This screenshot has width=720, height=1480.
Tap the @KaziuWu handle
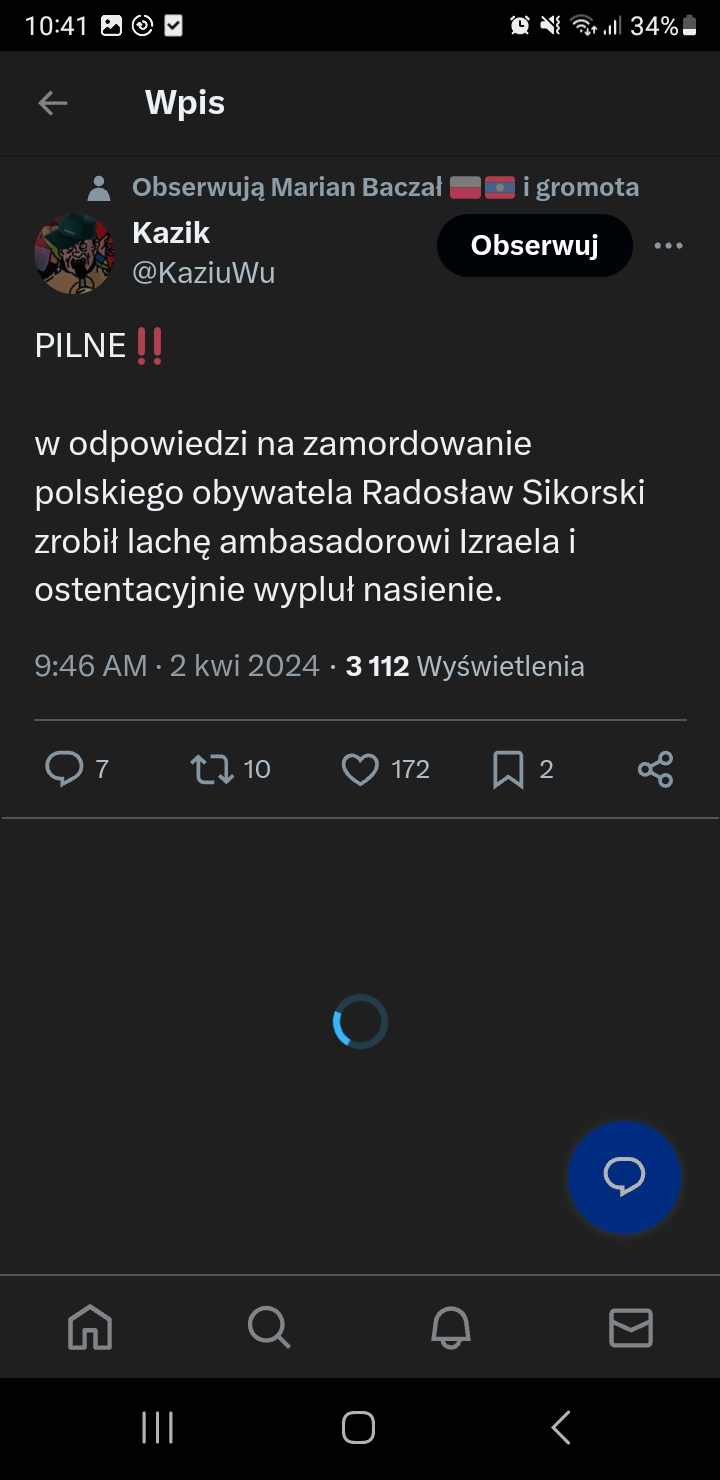(x=204, y=273)
